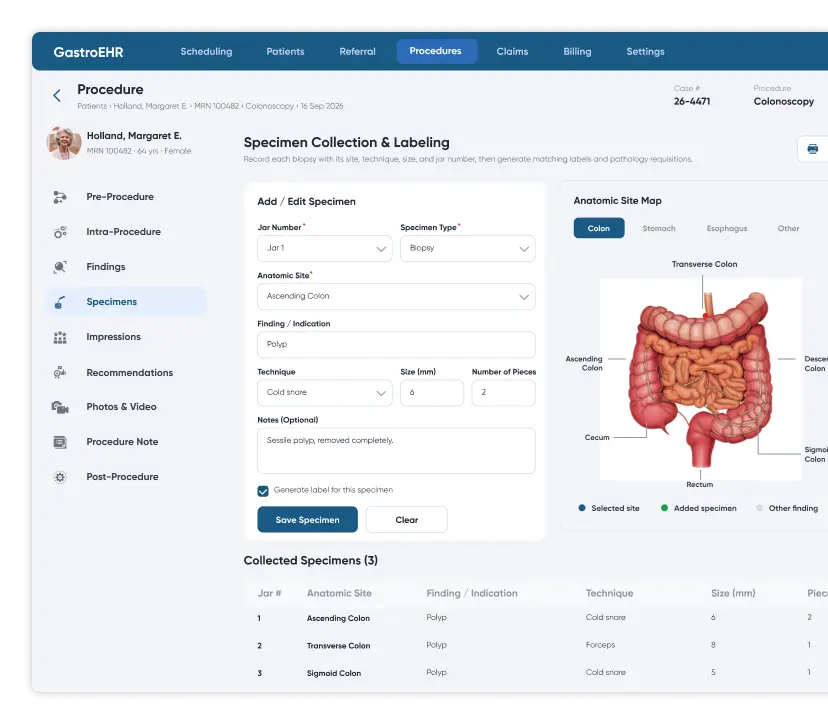This screenshot has width=828, height=724.
Task: Click the Technique column header
Action: click(609, 593)
